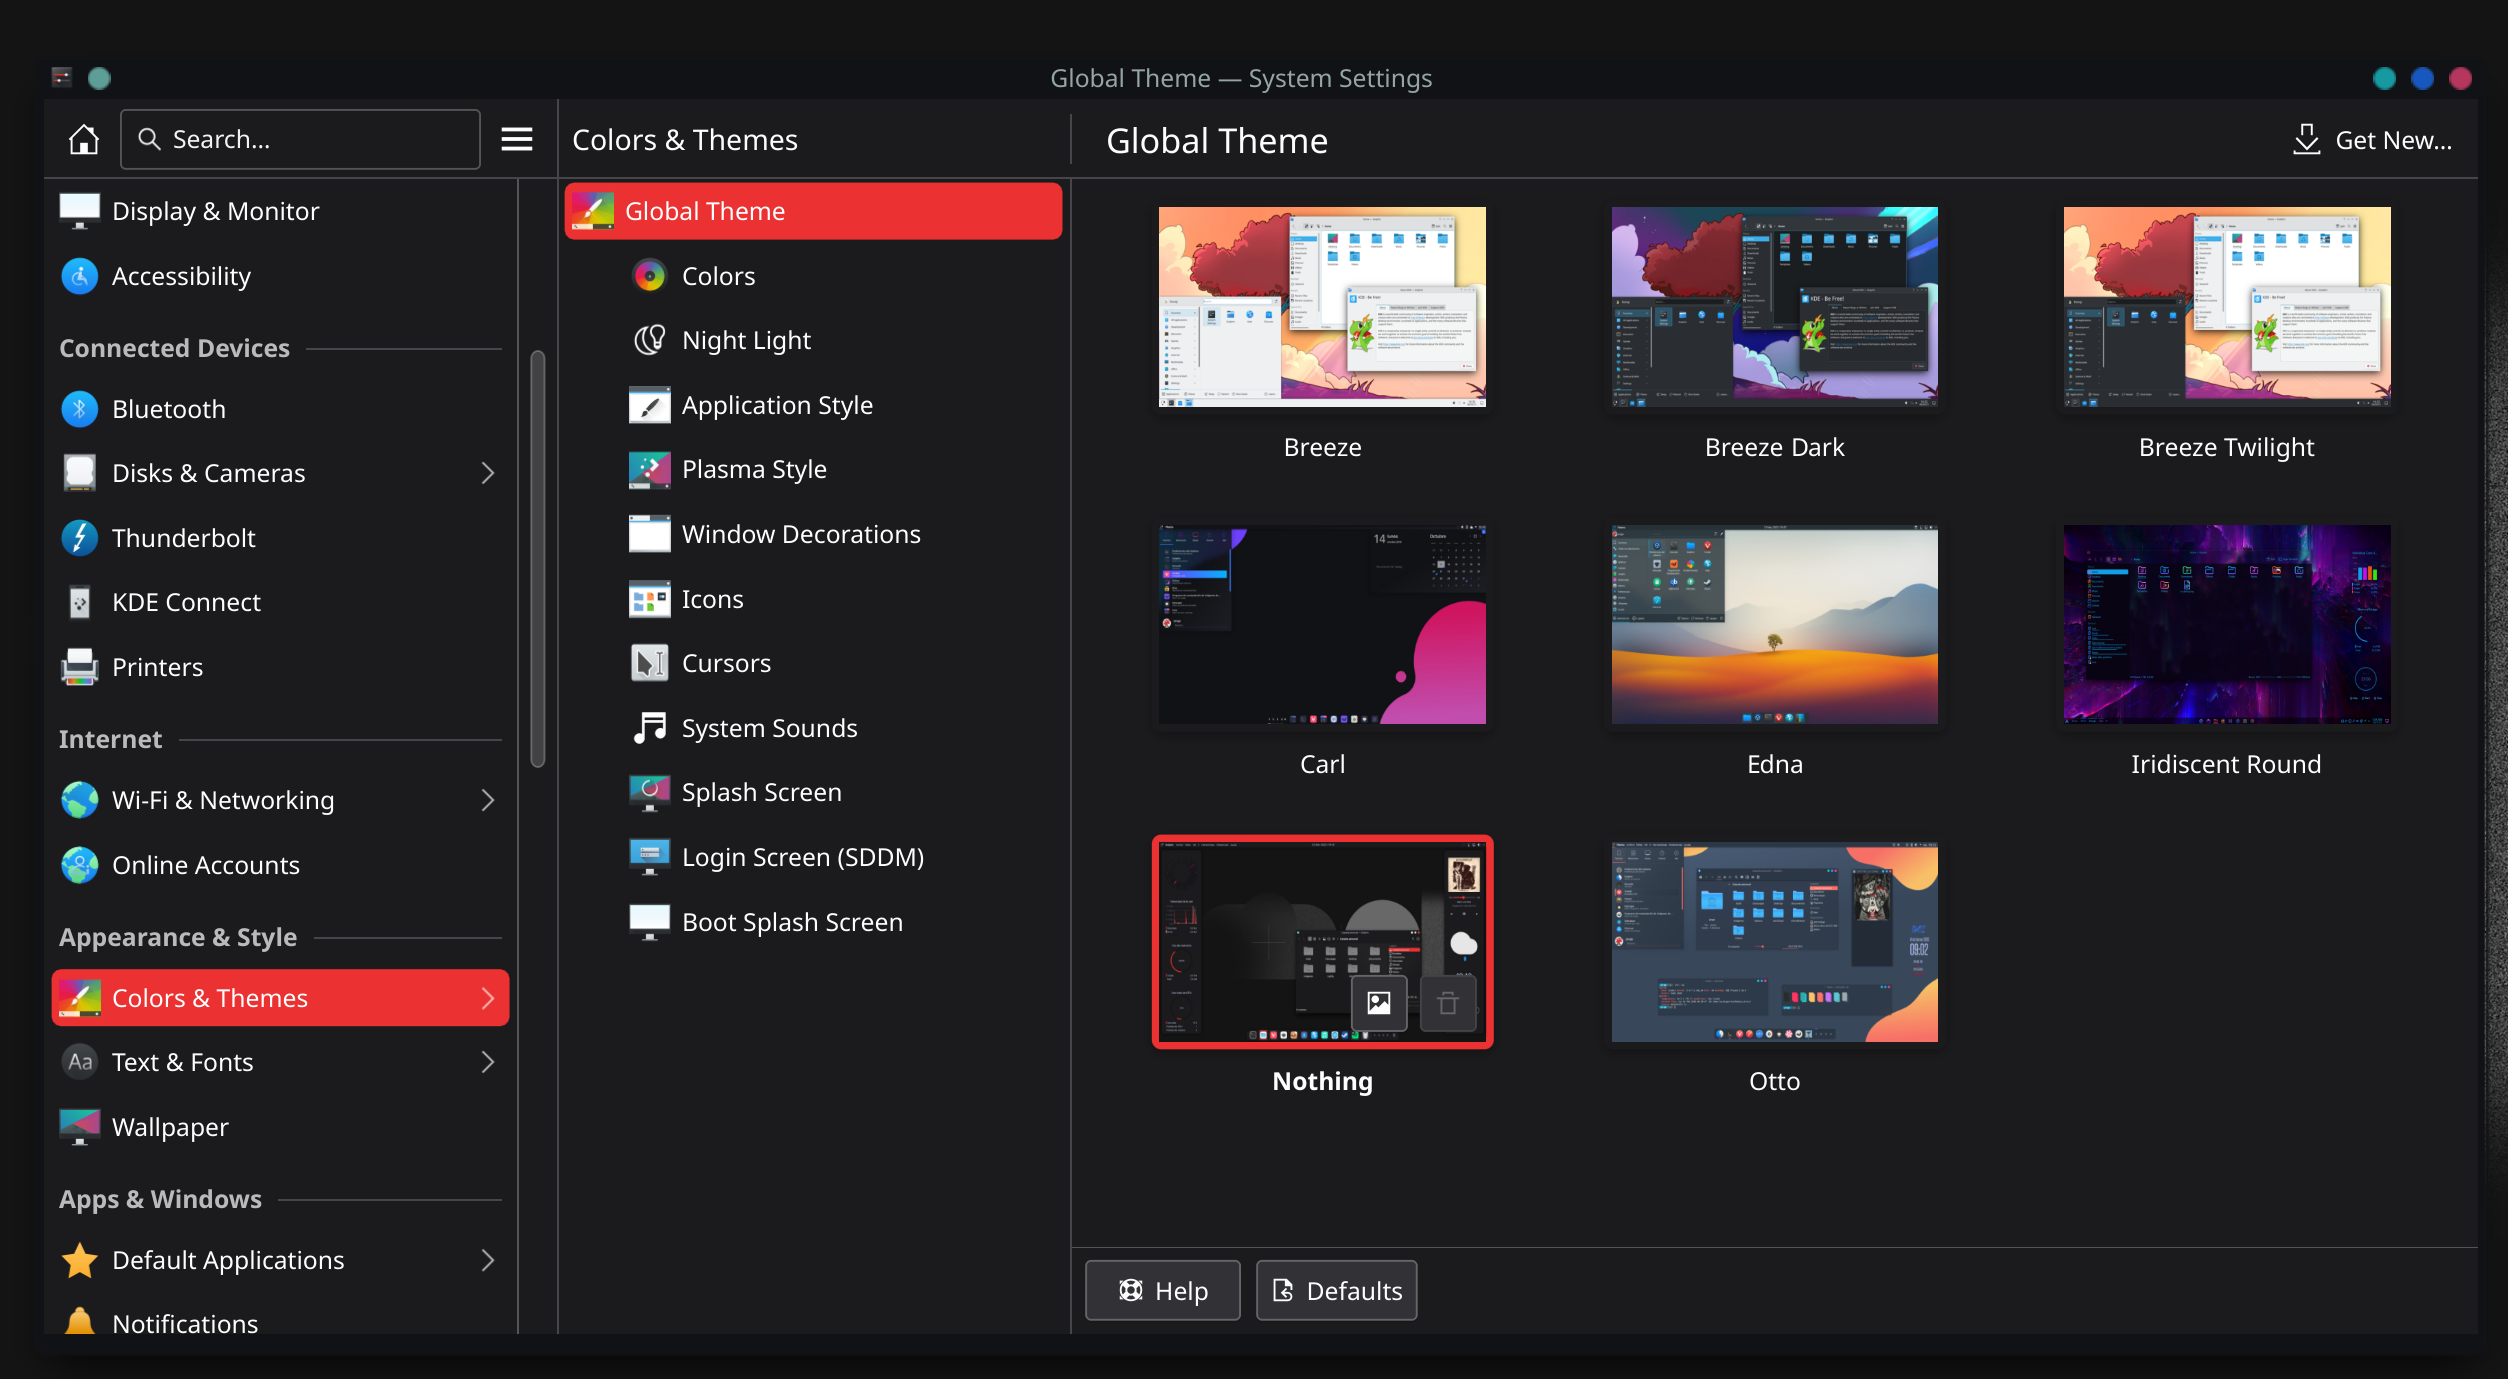Click the Defaults button

click(x=1336, y=1290)
